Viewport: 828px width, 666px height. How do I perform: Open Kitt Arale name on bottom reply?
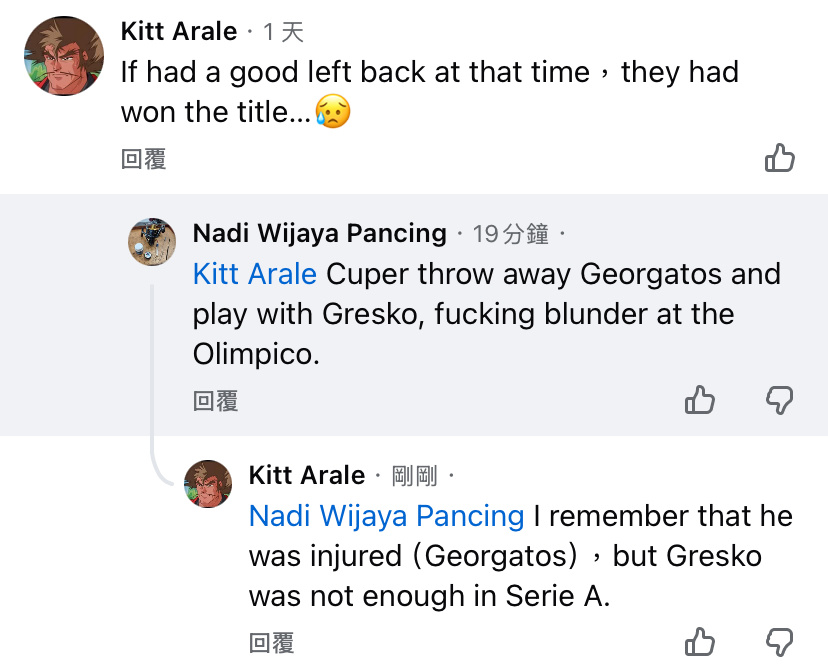(x=306, y=475)
